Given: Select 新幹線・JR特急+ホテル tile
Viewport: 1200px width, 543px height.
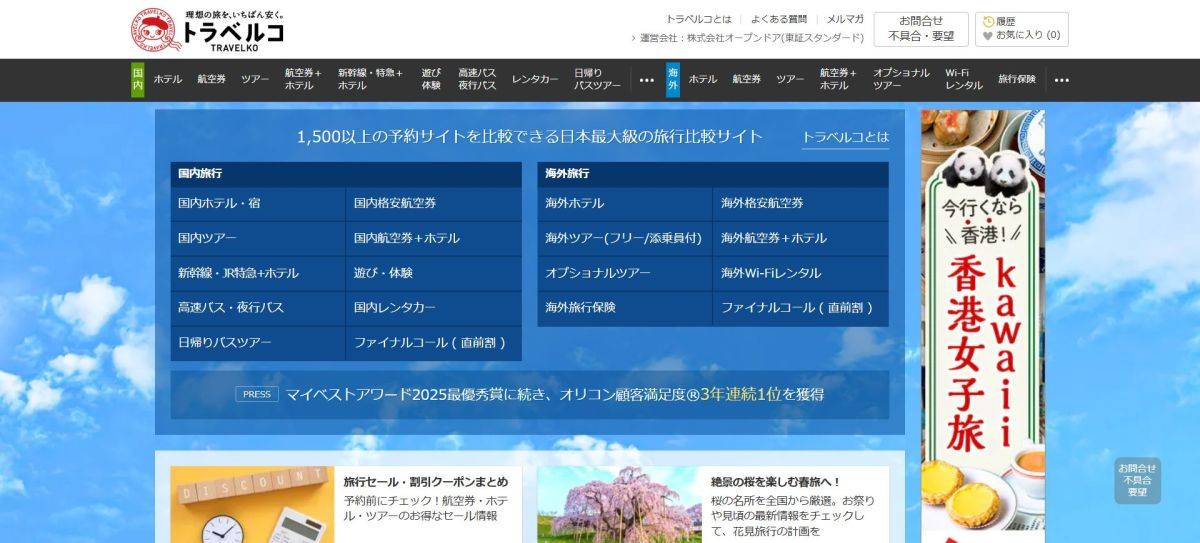Looking at the screenshot, I should (x=258, y=273).
